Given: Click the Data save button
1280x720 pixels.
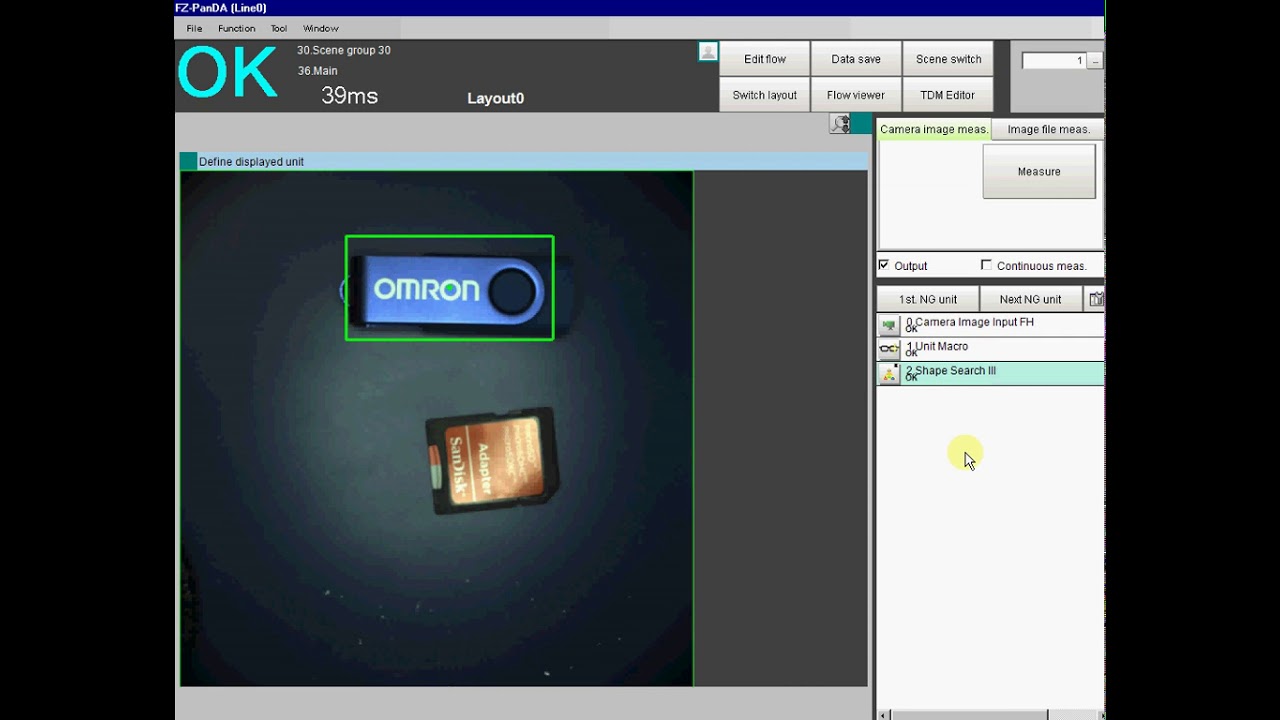Looking at the screenshot, I should coord(856,59).
